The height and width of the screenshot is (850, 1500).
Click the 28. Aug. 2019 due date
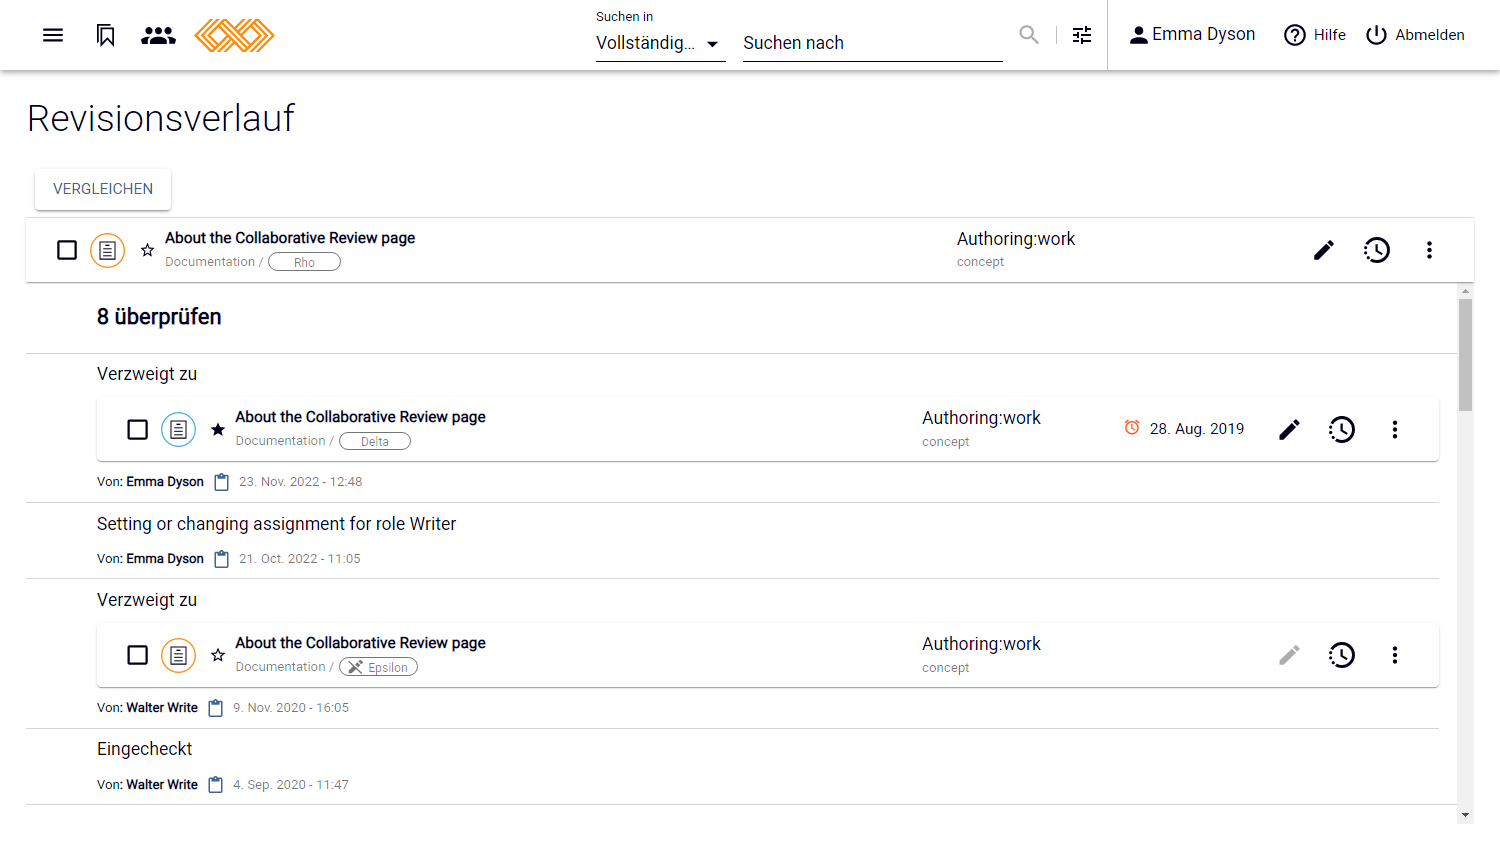point(1197,429)
